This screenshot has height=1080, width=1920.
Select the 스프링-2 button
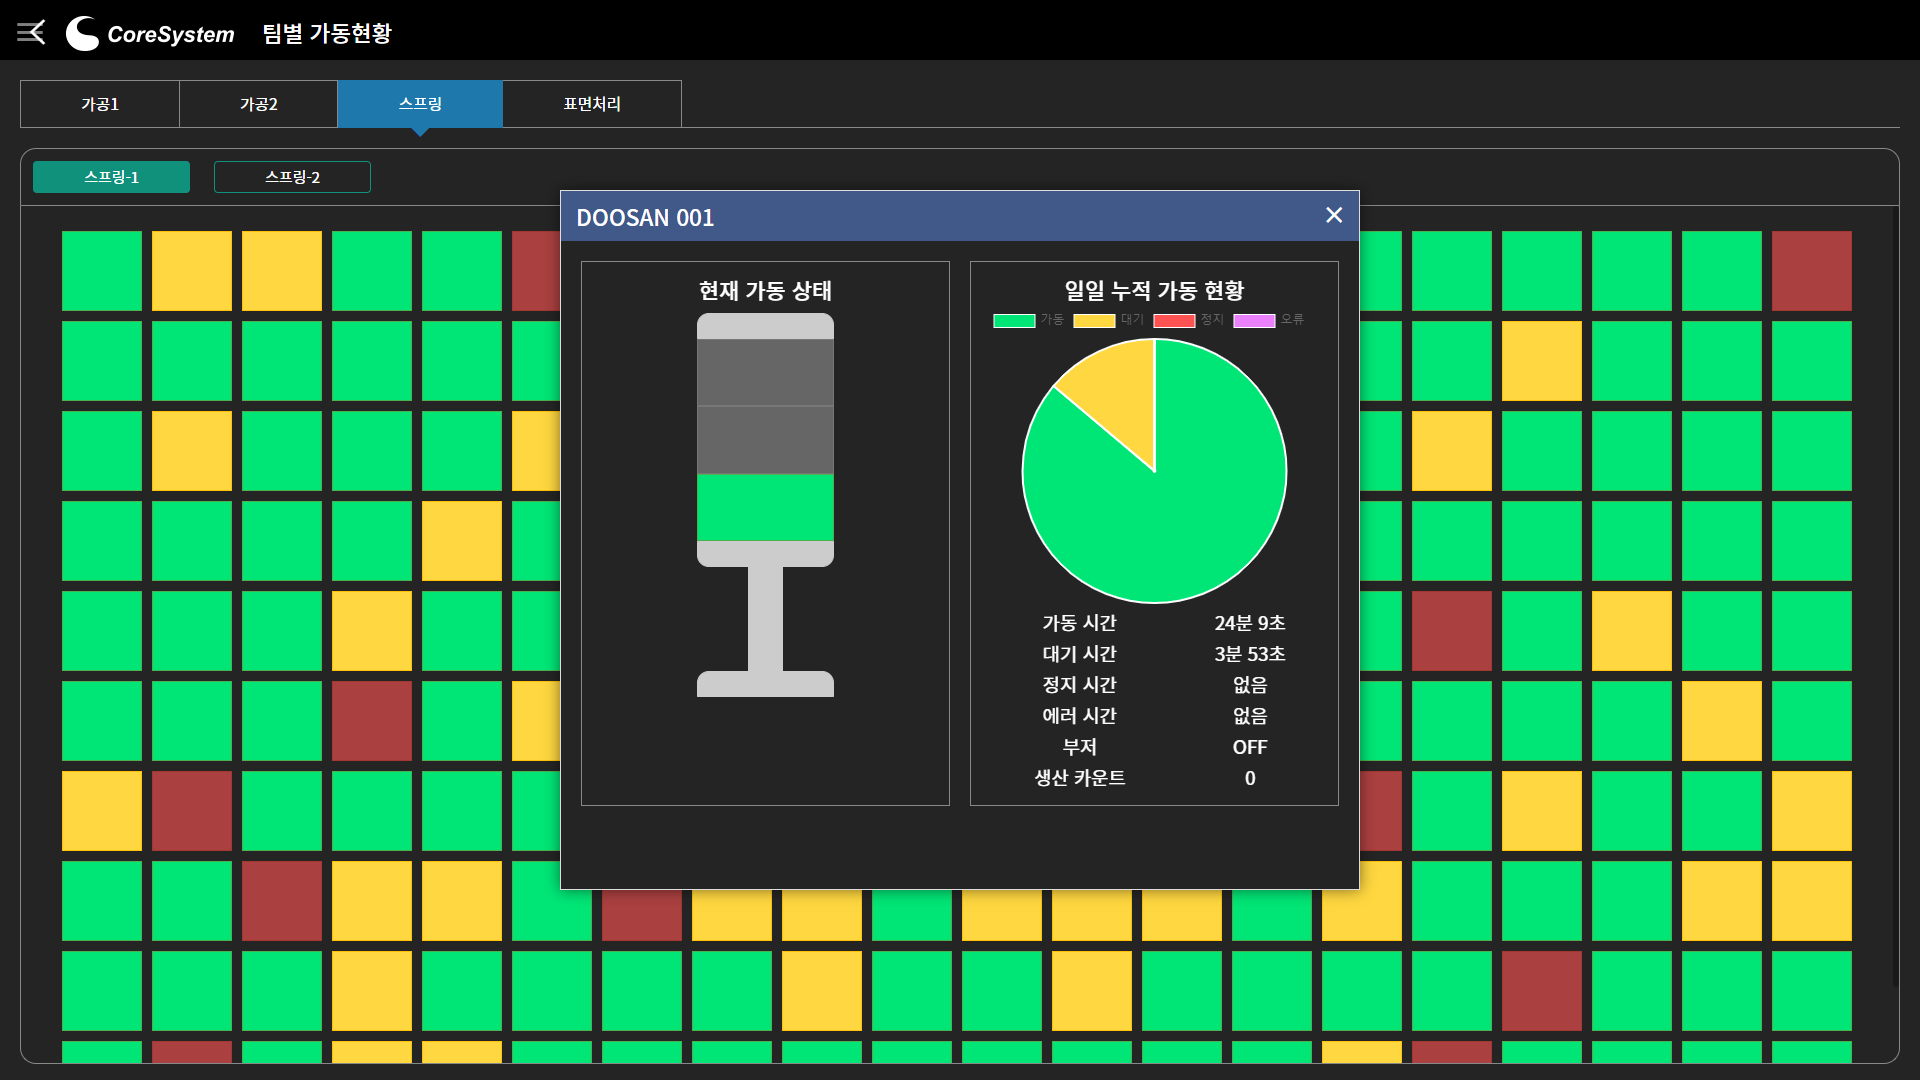292,177
